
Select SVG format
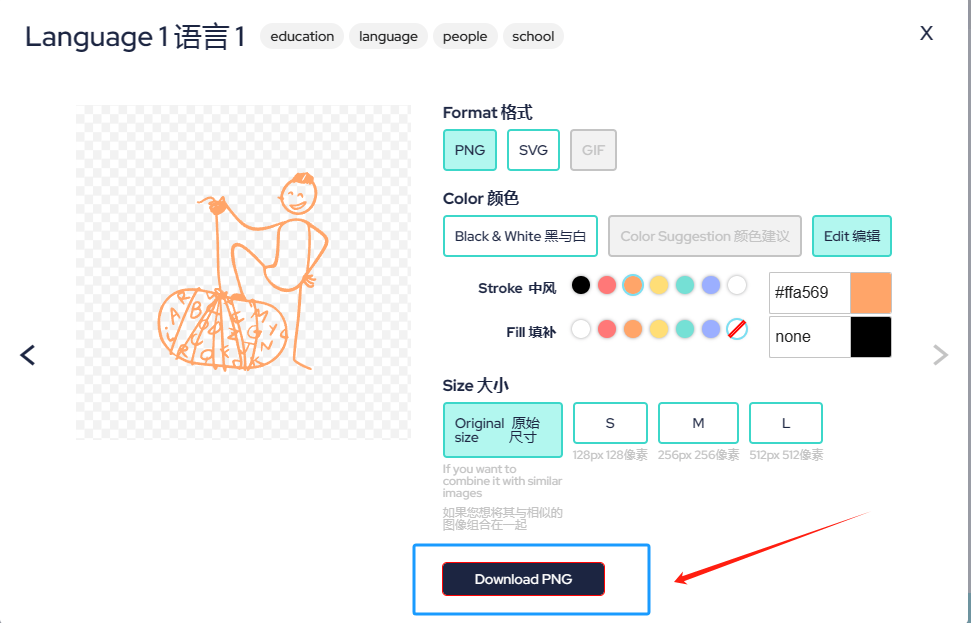pos(533,150)
